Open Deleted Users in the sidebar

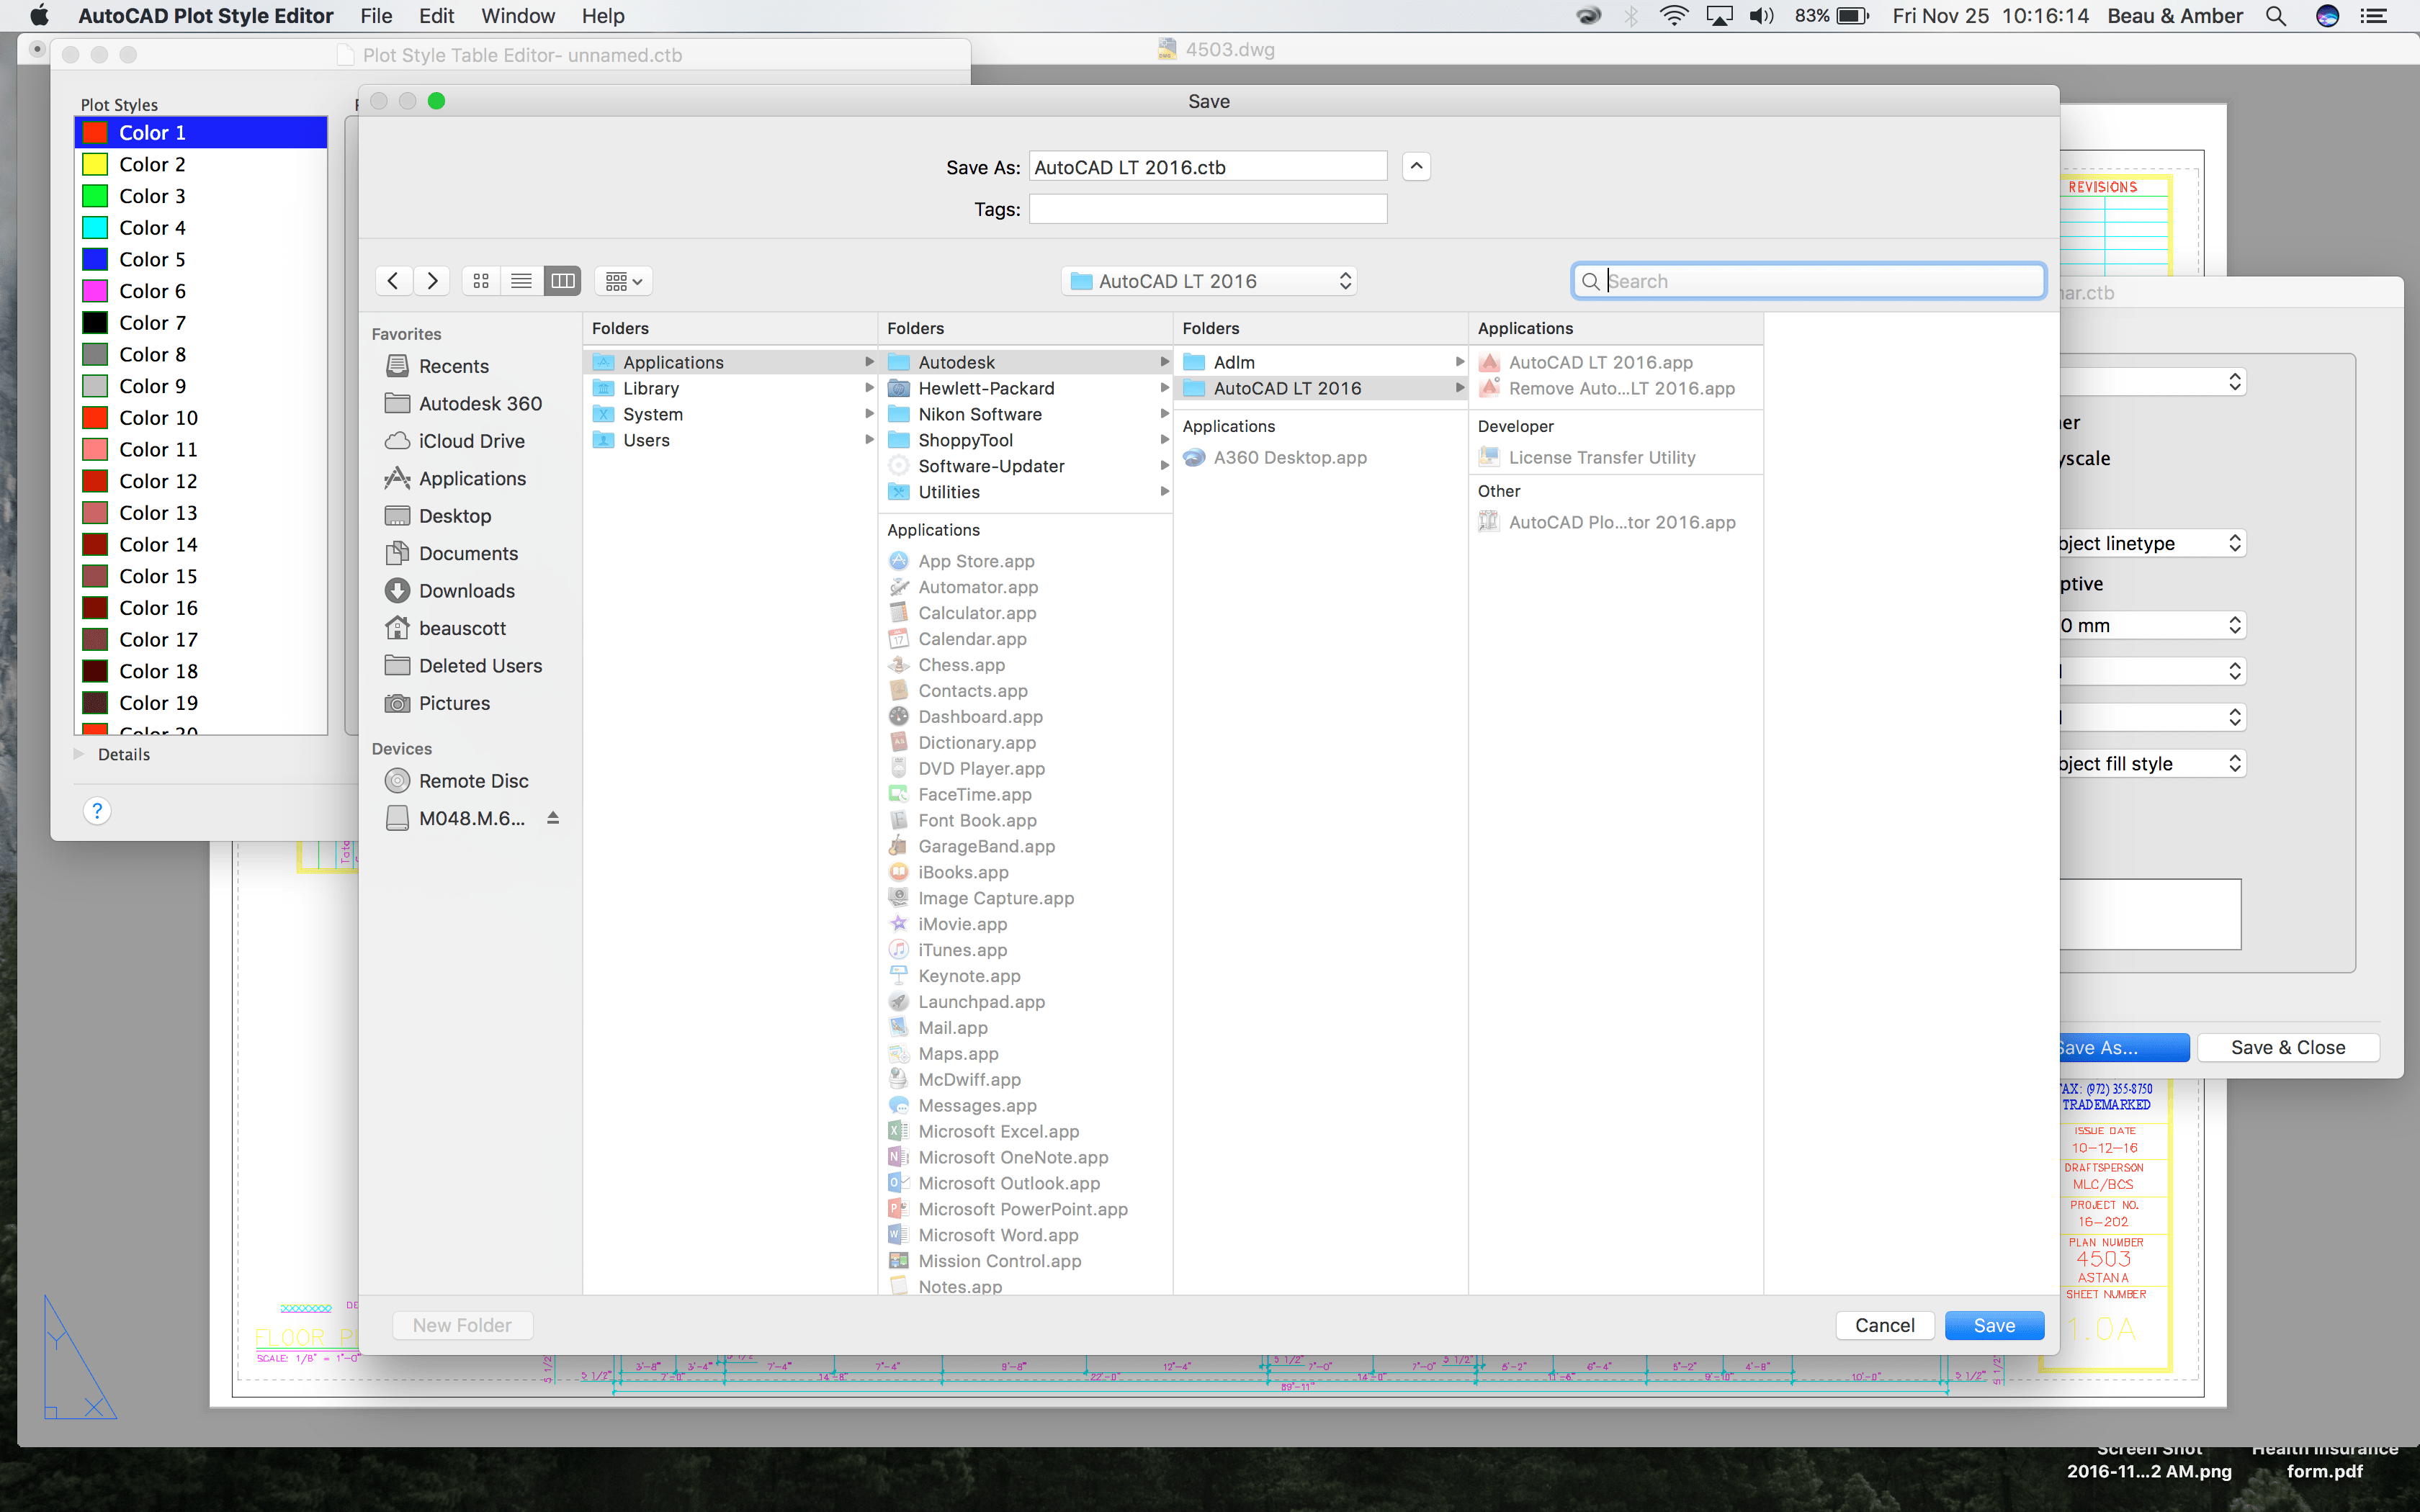click(x=463, y=666)
